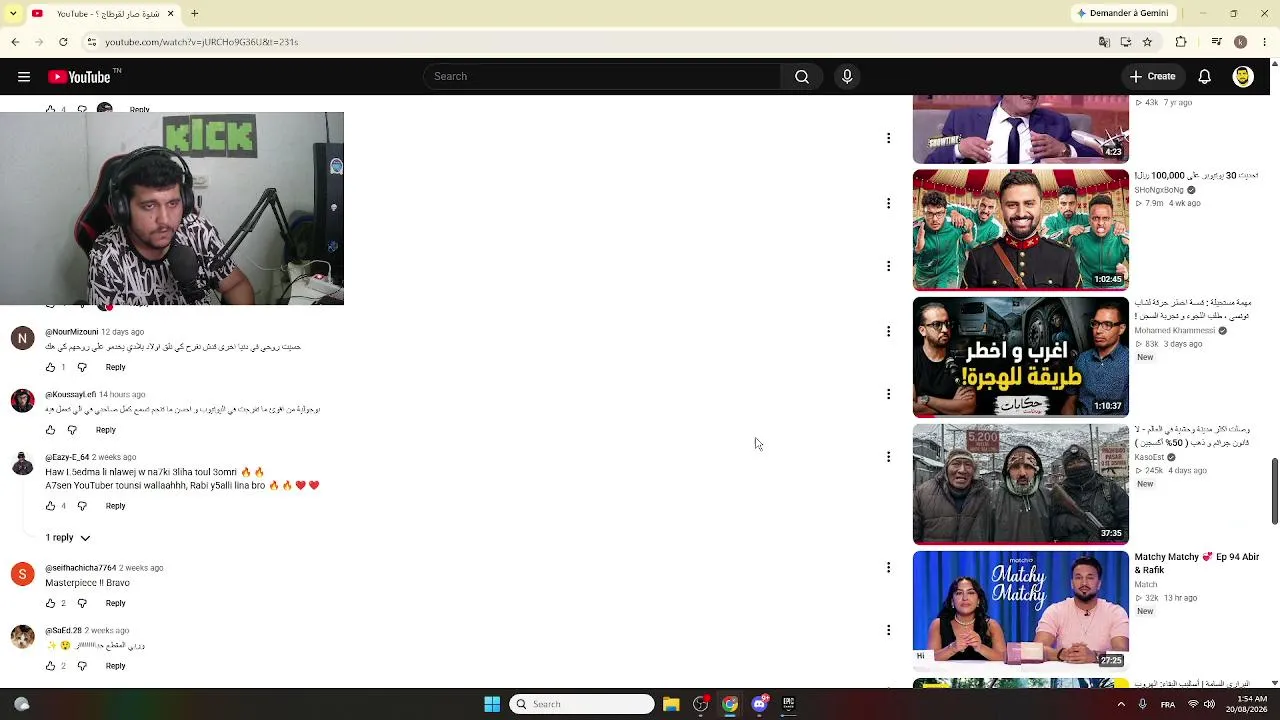1280x720 pixels.
Task: Open action menu for @Koussay.efi's comment
Action: (888, 394)
